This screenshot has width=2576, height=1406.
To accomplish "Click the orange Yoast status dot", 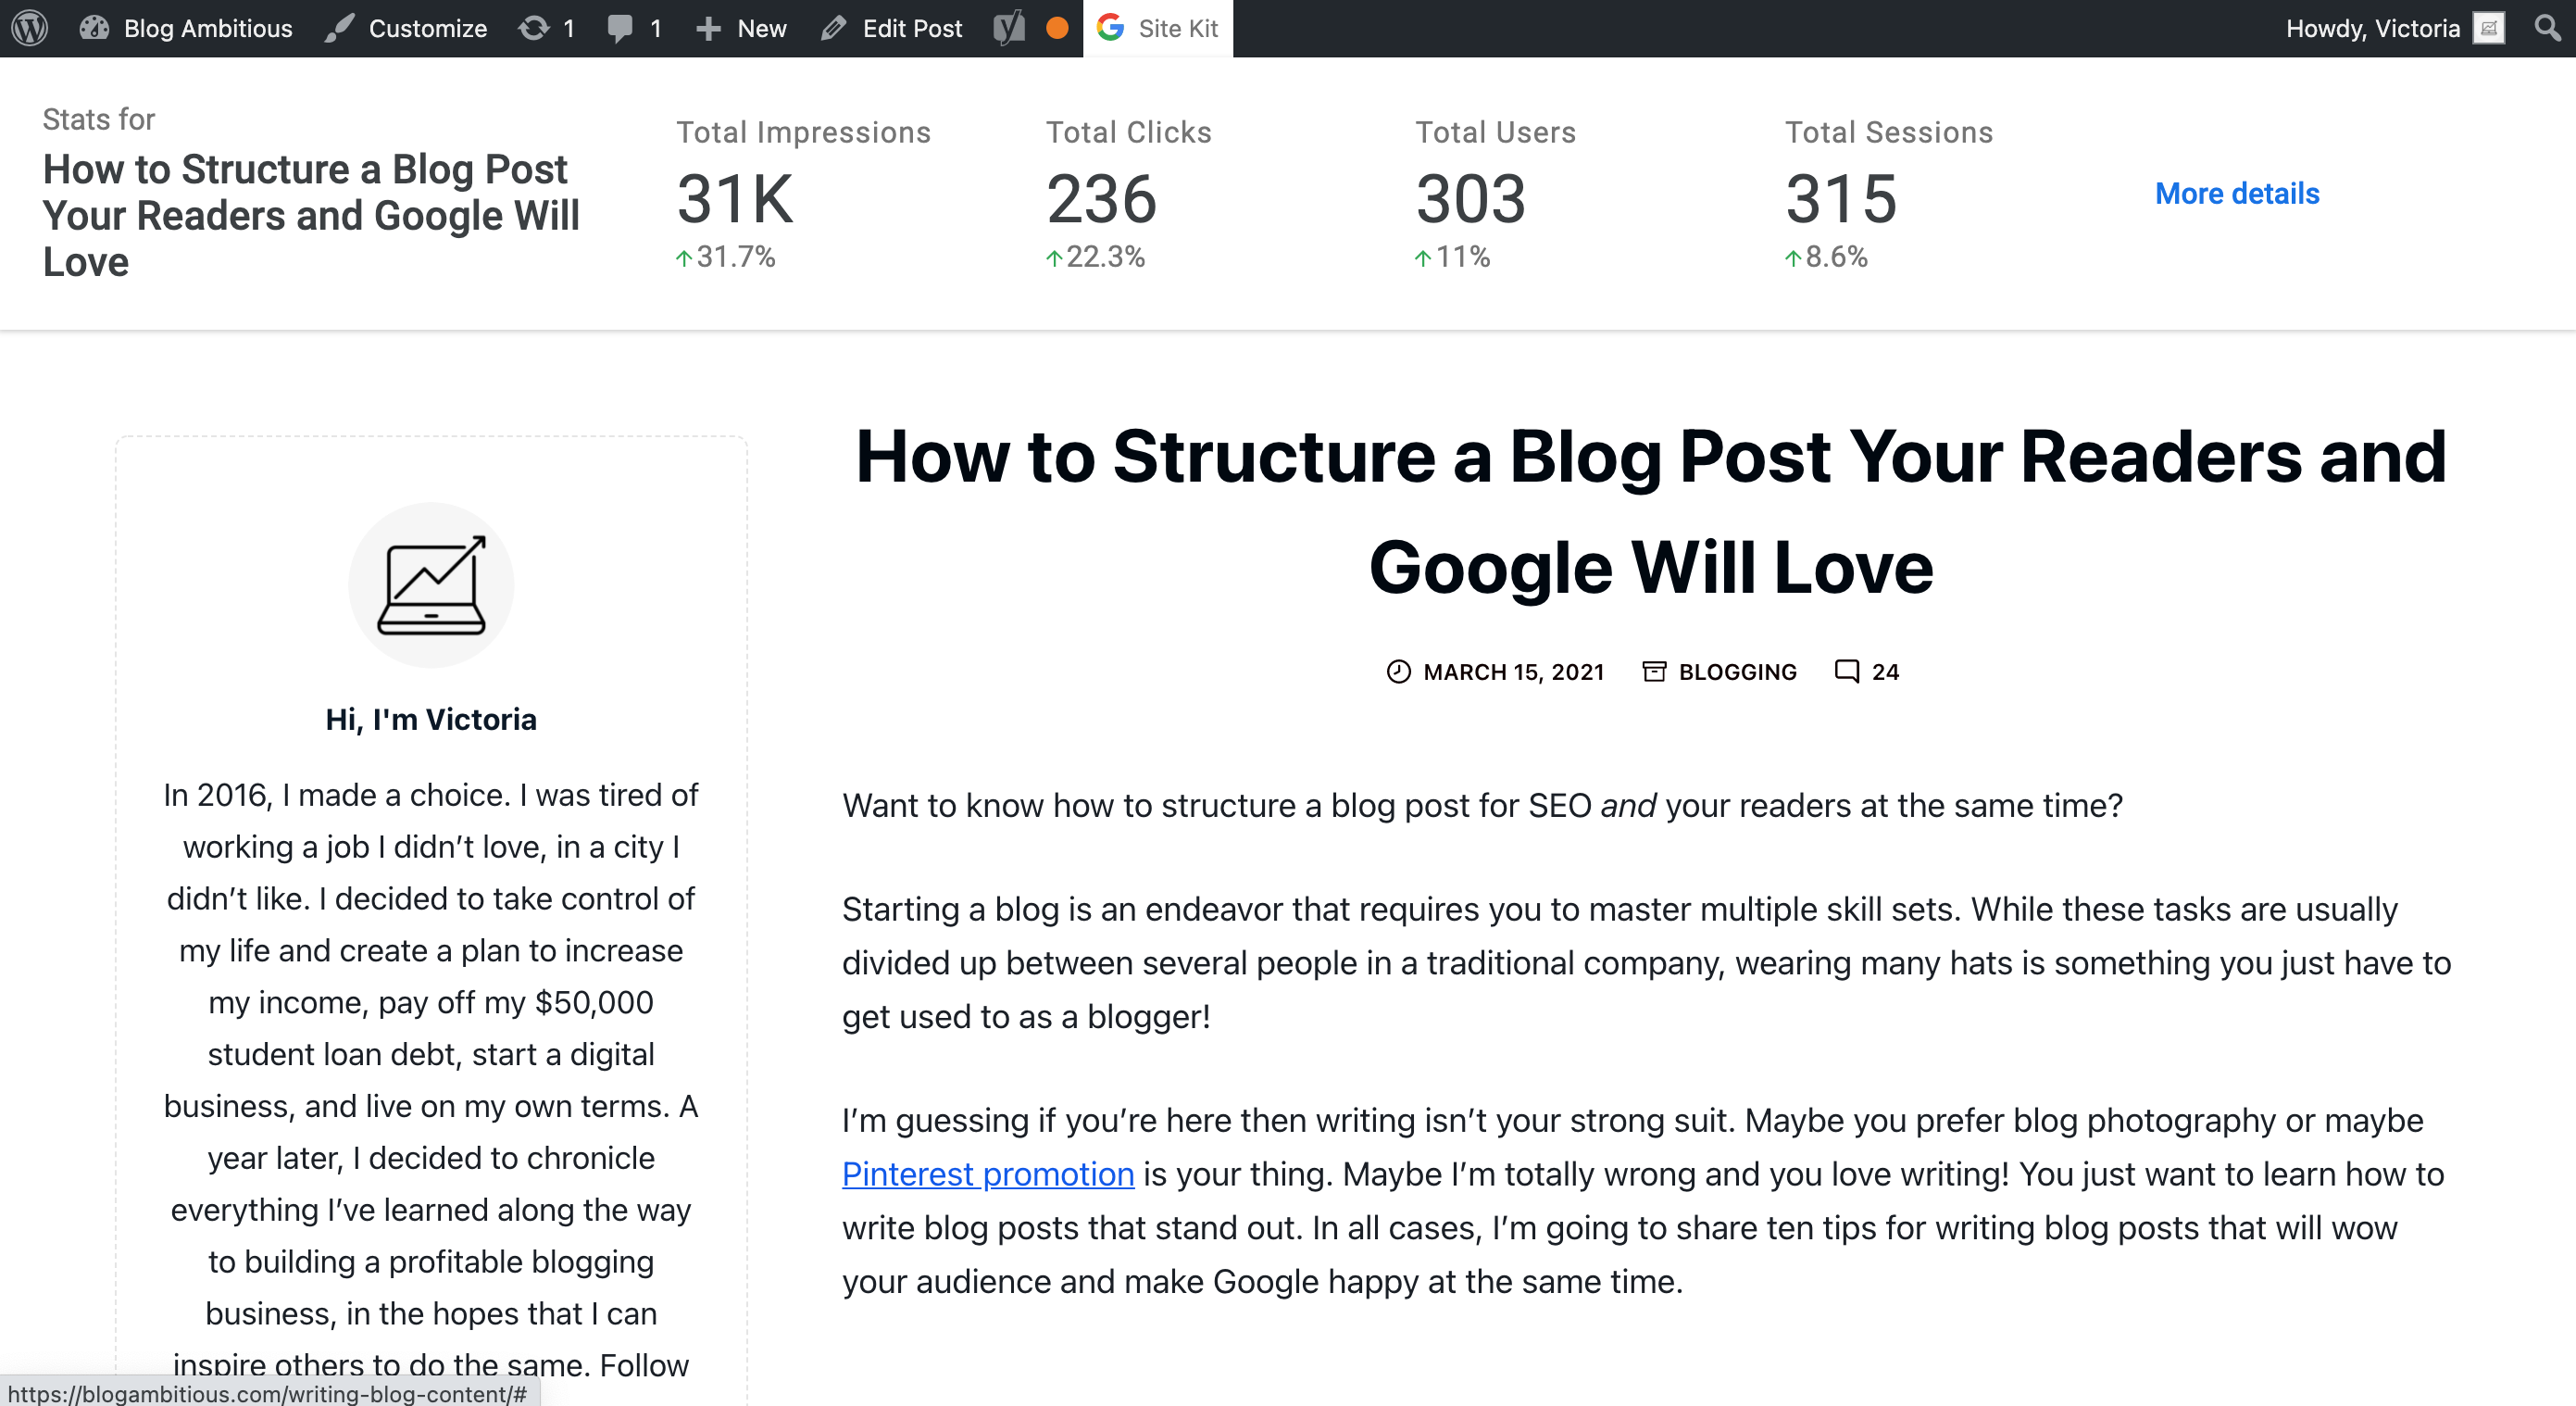I will [x=1057, y=28].
